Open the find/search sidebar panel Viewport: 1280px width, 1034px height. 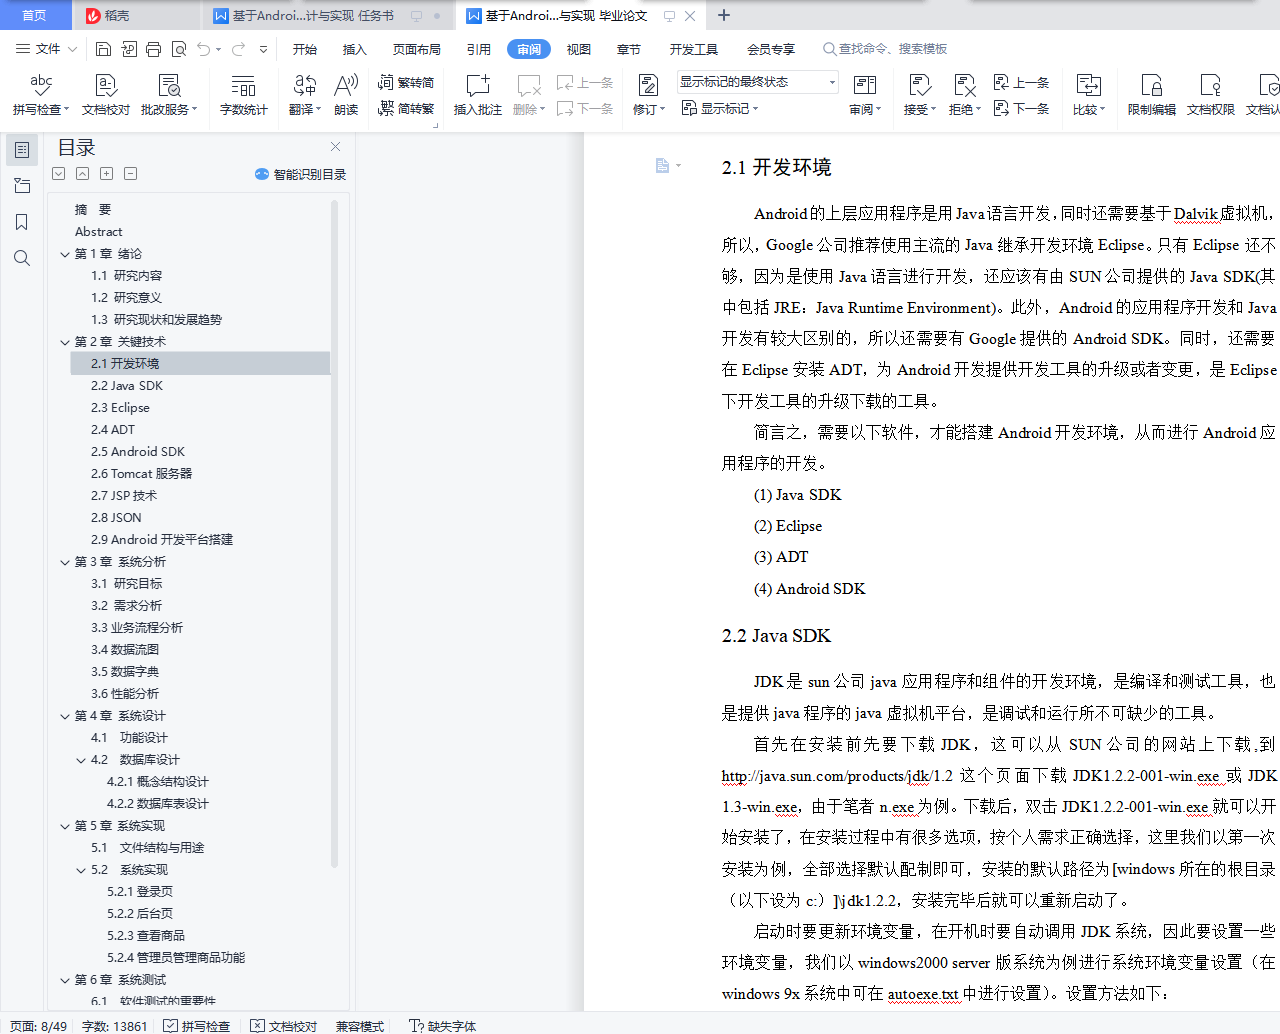[x=22, y=258]
